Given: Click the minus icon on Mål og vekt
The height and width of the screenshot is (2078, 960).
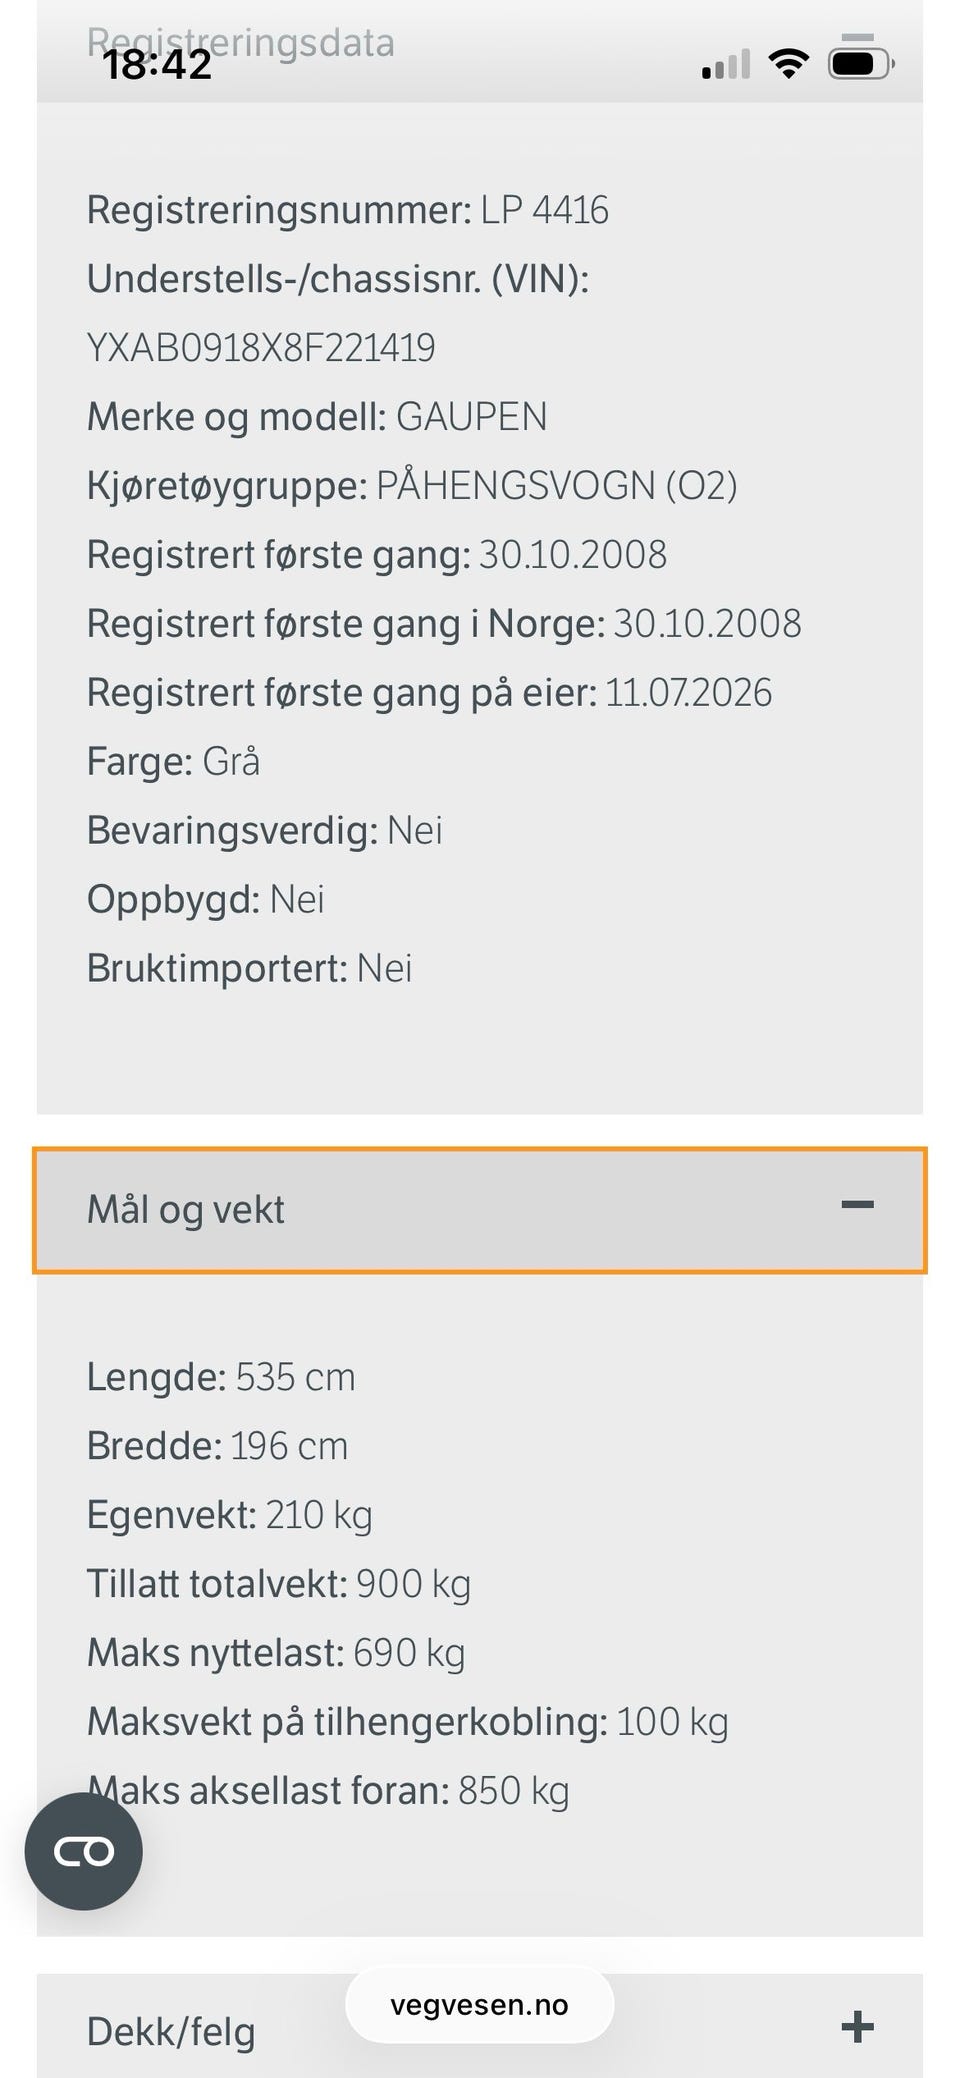Looking at the screenshot, I should tap(857, 1204).
